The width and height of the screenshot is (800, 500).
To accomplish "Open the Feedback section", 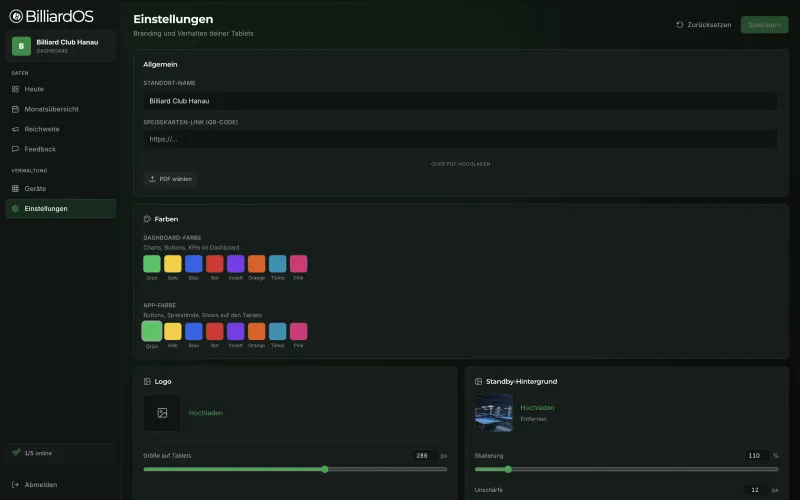I will (61, 149).
